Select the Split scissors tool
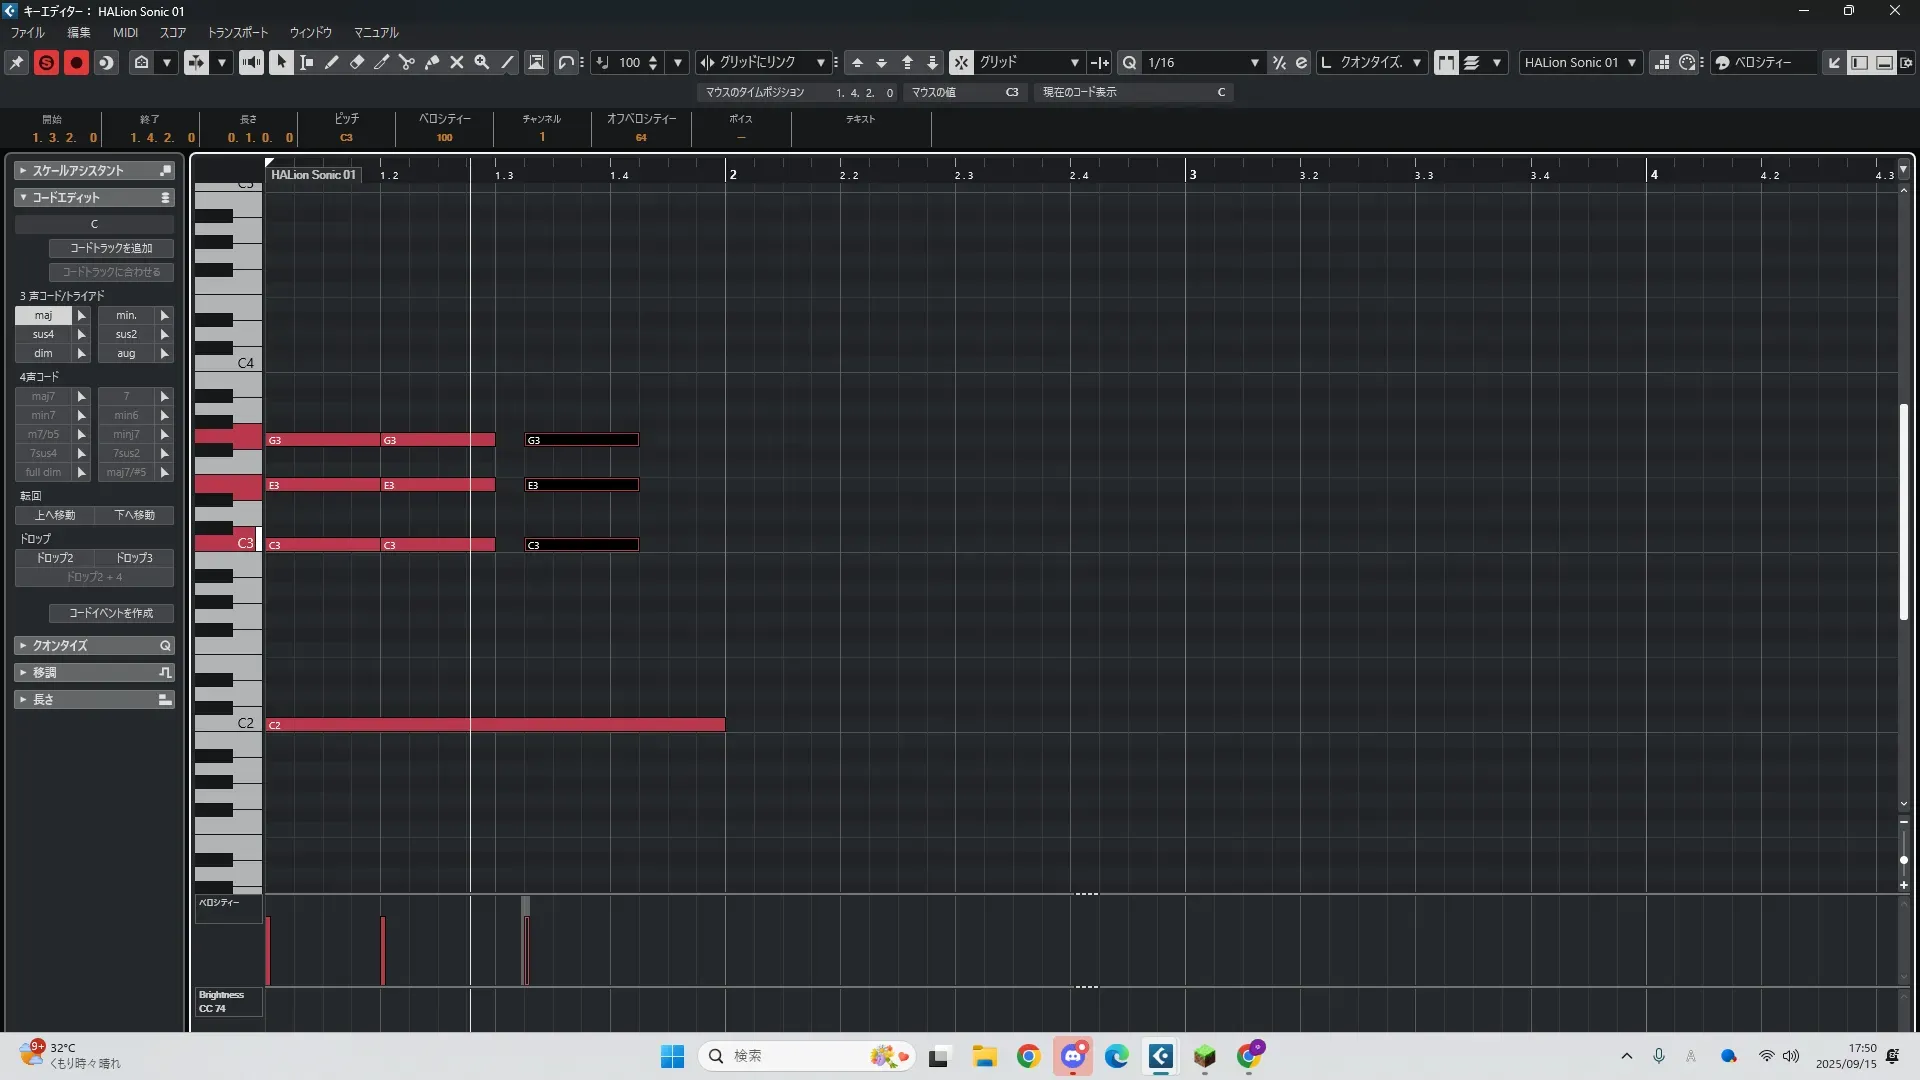This screenshot has width=1920, height=1080. [x=407, y=62]
